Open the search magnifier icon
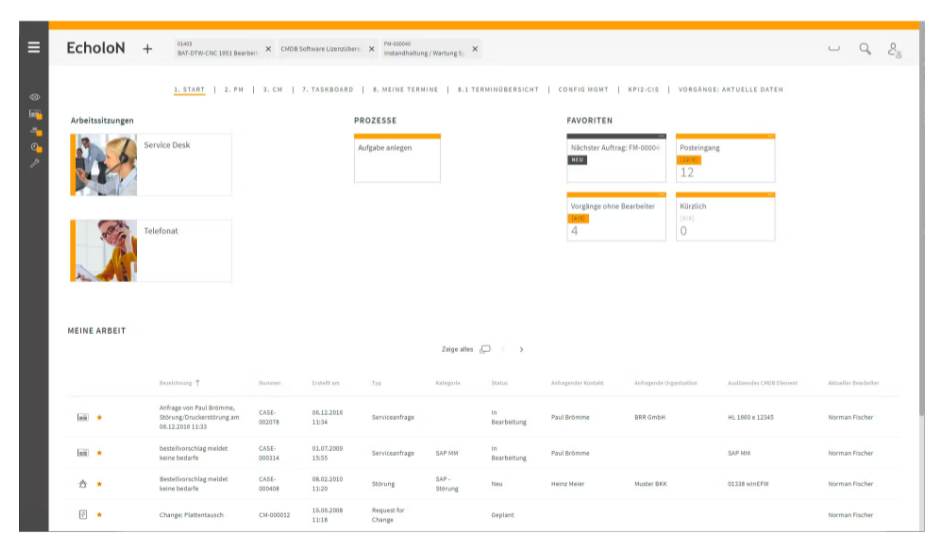This screenshot has width=942, height=556. [x=865, y=48]
